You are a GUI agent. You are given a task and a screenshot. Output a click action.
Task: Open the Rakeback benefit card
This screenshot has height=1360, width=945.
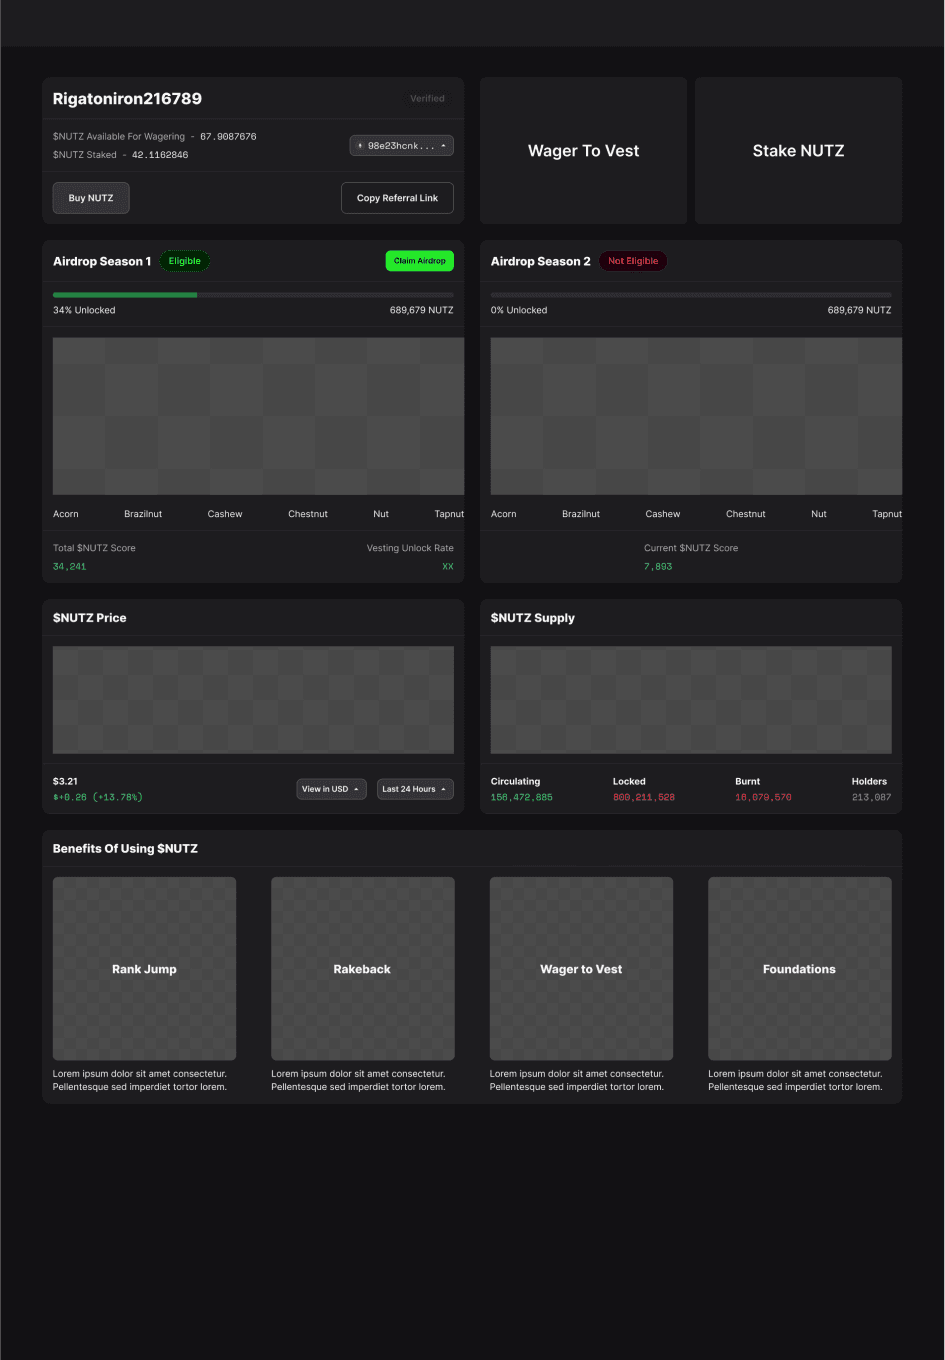point(363,968)
